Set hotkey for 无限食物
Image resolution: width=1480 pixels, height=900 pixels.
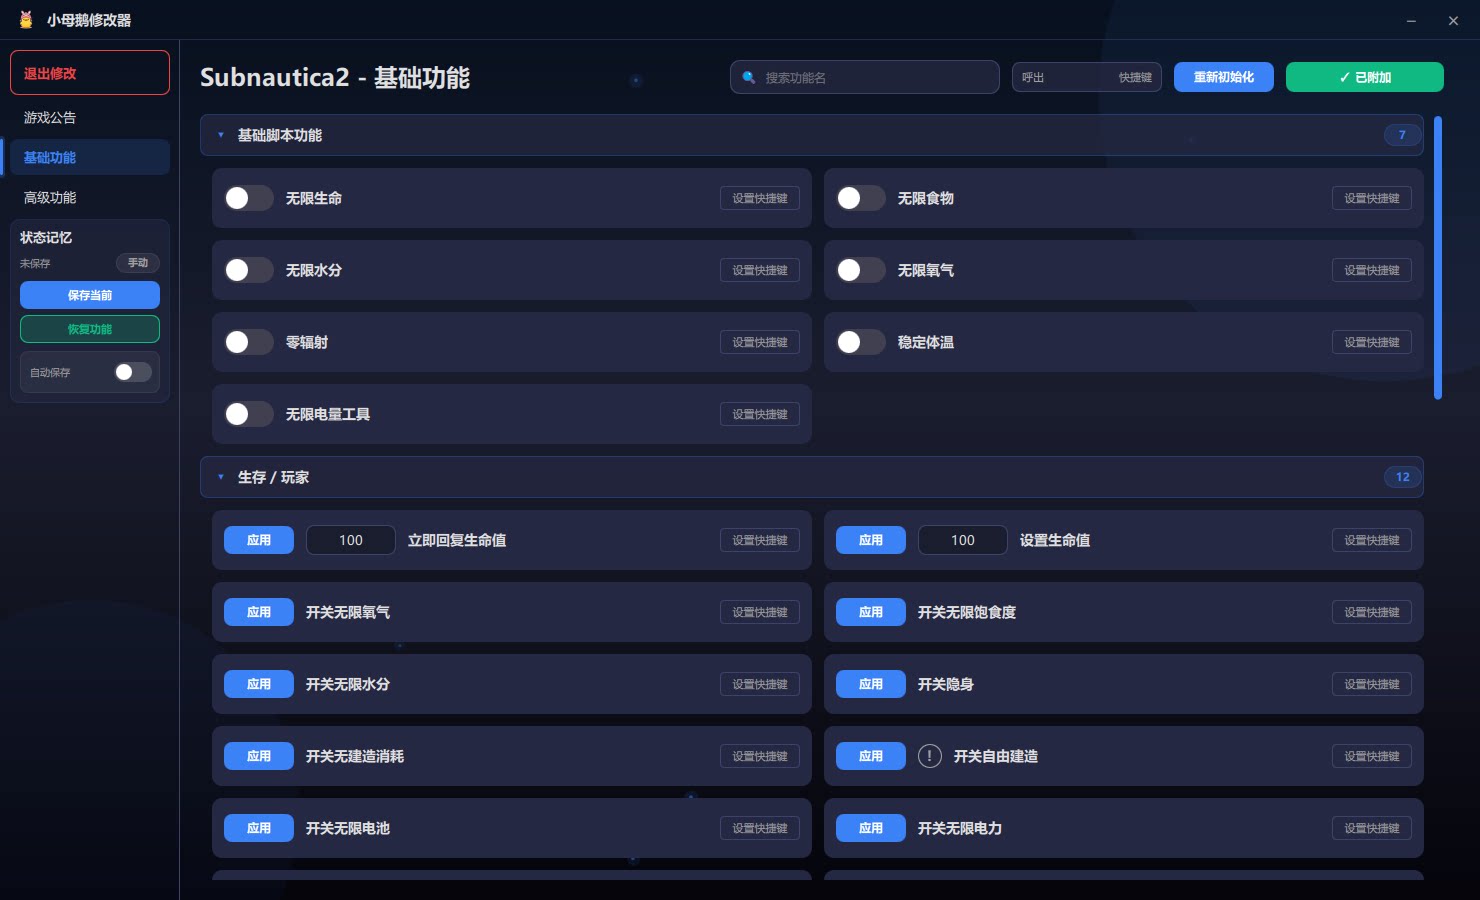1372,198
